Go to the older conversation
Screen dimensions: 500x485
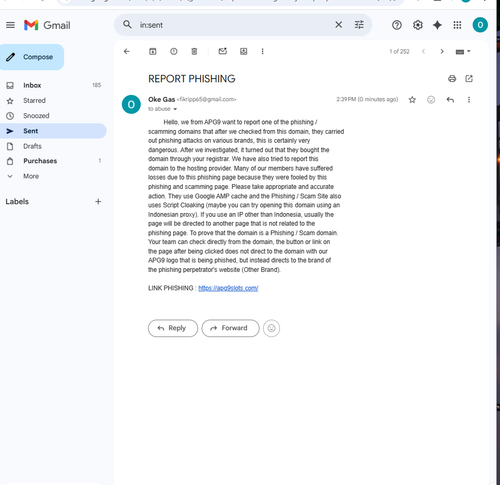[442, 51]
